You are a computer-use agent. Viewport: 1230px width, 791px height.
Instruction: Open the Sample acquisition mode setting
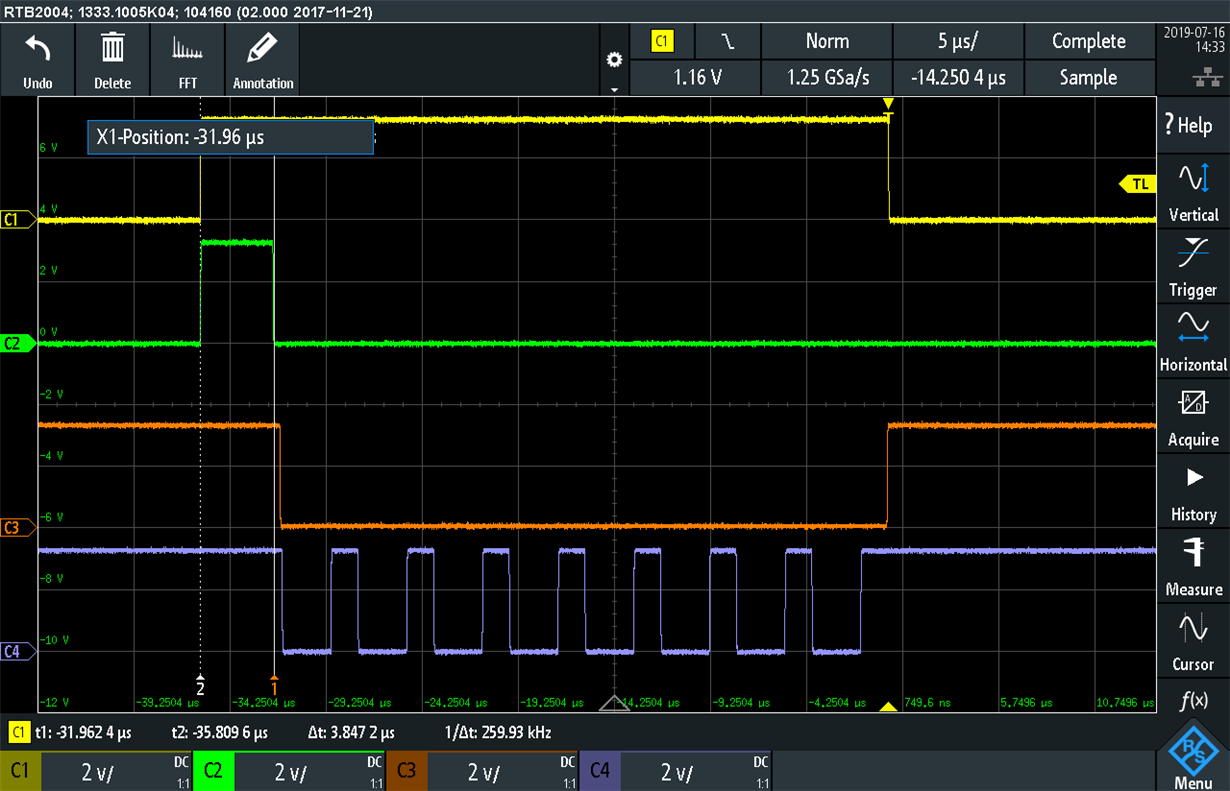[x=1088, y=77]
